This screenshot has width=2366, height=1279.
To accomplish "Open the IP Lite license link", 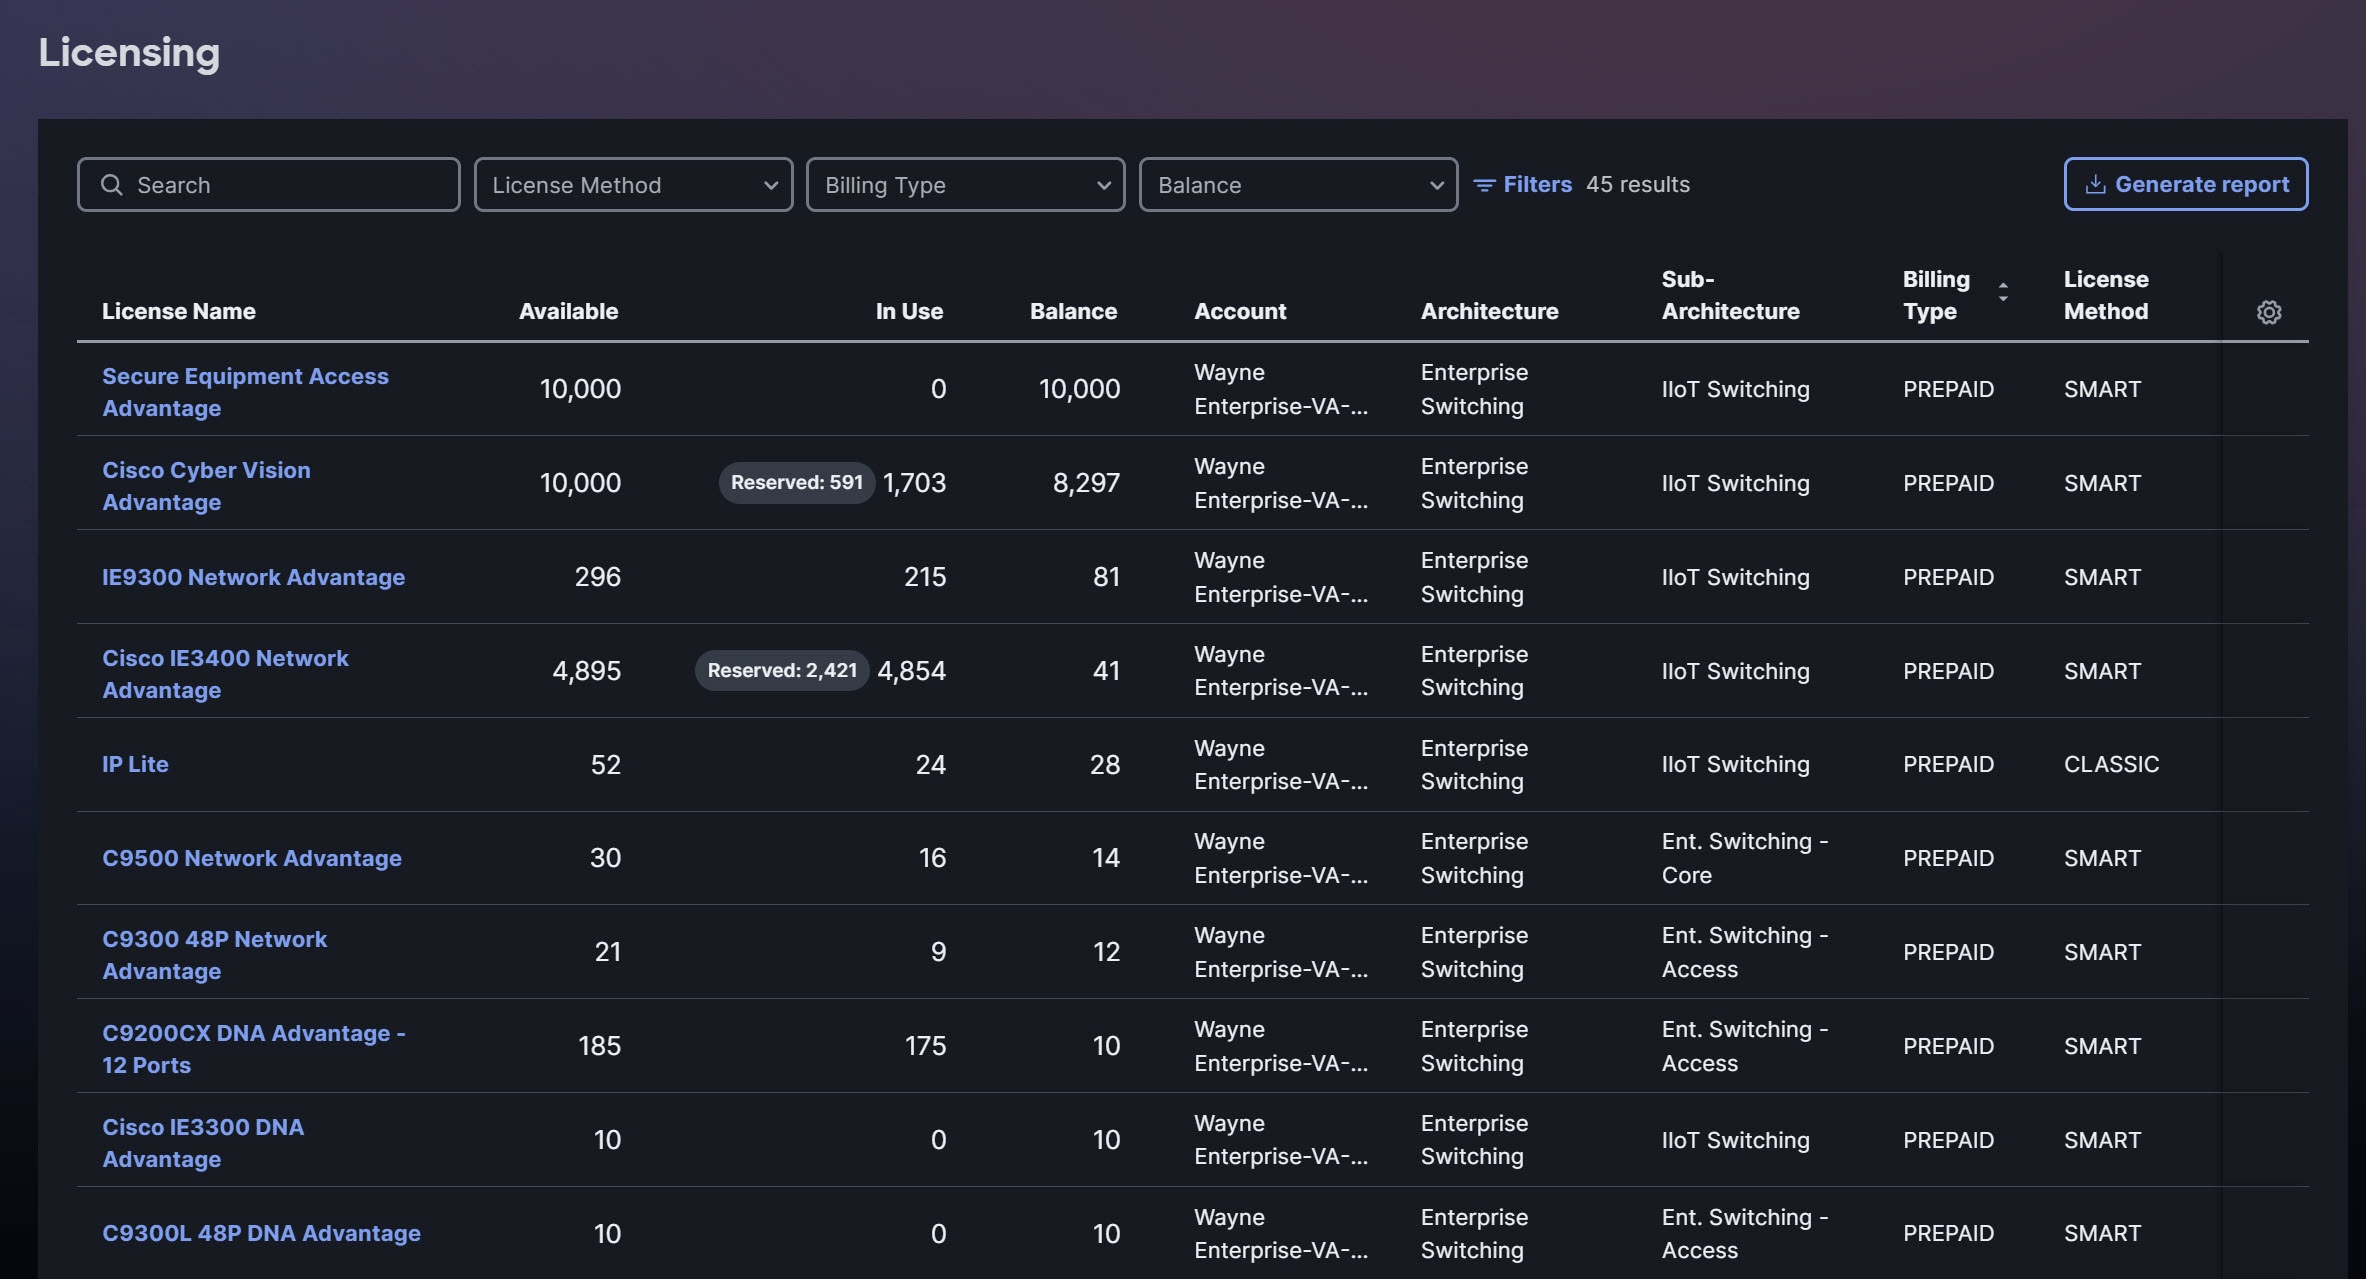I will point(135,764).
